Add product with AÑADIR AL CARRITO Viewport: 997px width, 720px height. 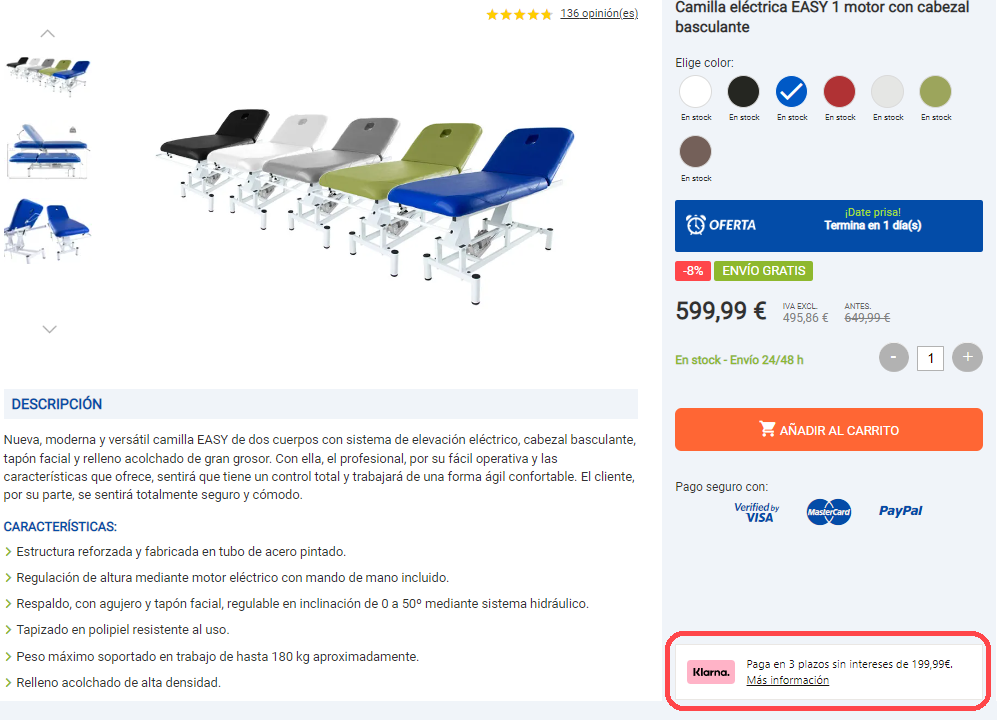[x=829, y=430]
